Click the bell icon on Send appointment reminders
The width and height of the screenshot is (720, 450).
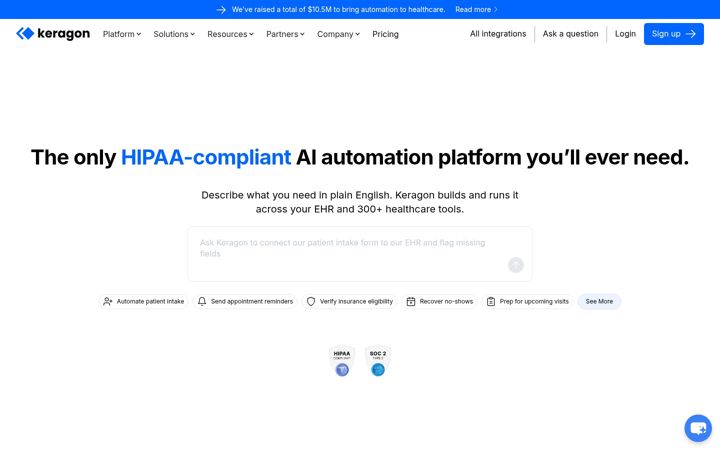pyautogui.click(x=202, y=302)
